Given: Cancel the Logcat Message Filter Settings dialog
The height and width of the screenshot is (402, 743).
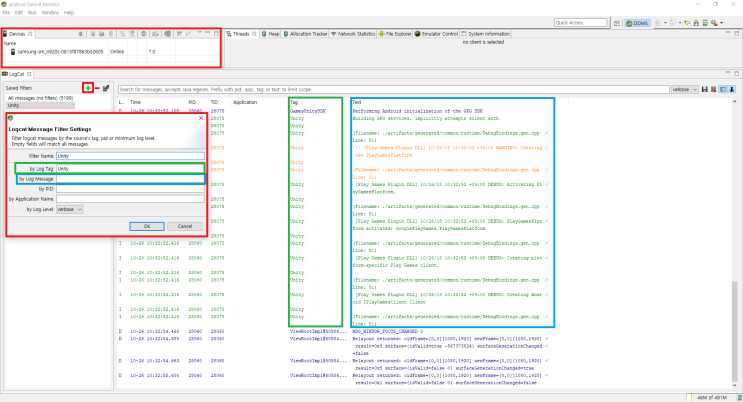Looking at the screenshot, I should [185, 226].
